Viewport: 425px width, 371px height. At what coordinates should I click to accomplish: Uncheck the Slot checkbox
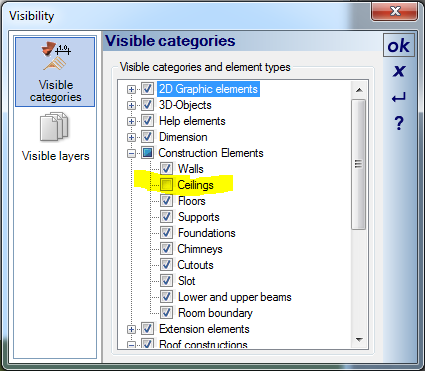pos(166,281)
